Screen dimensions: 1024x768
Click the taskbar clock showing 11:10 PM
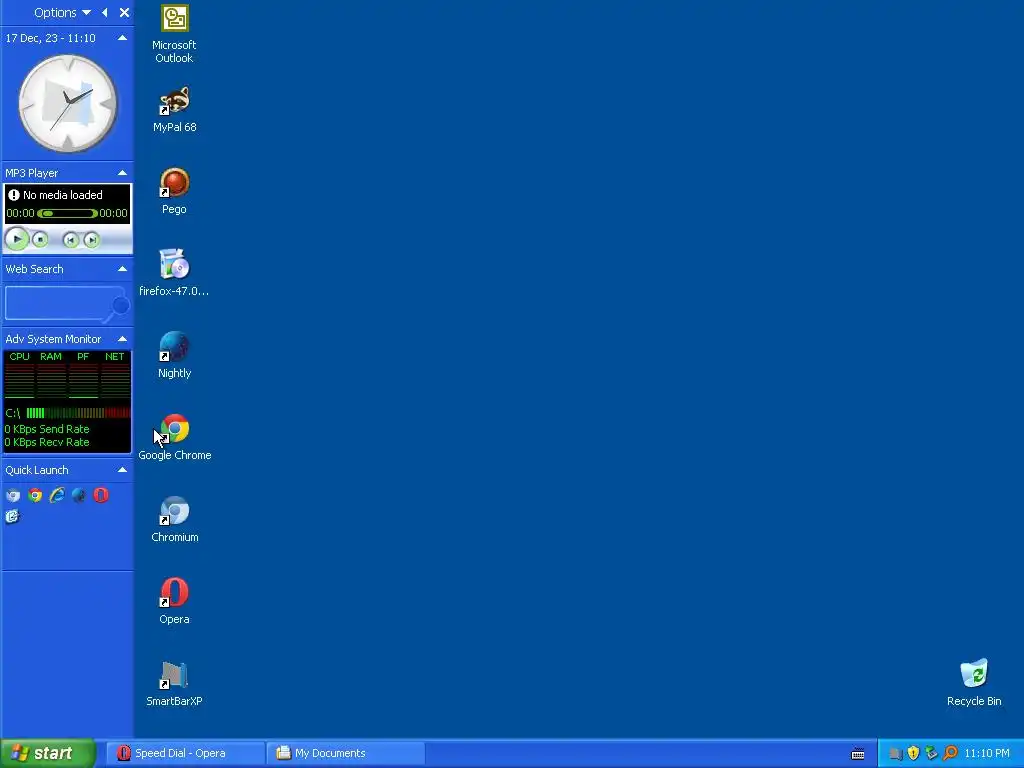pyautogui.click(x=987, y=754)
